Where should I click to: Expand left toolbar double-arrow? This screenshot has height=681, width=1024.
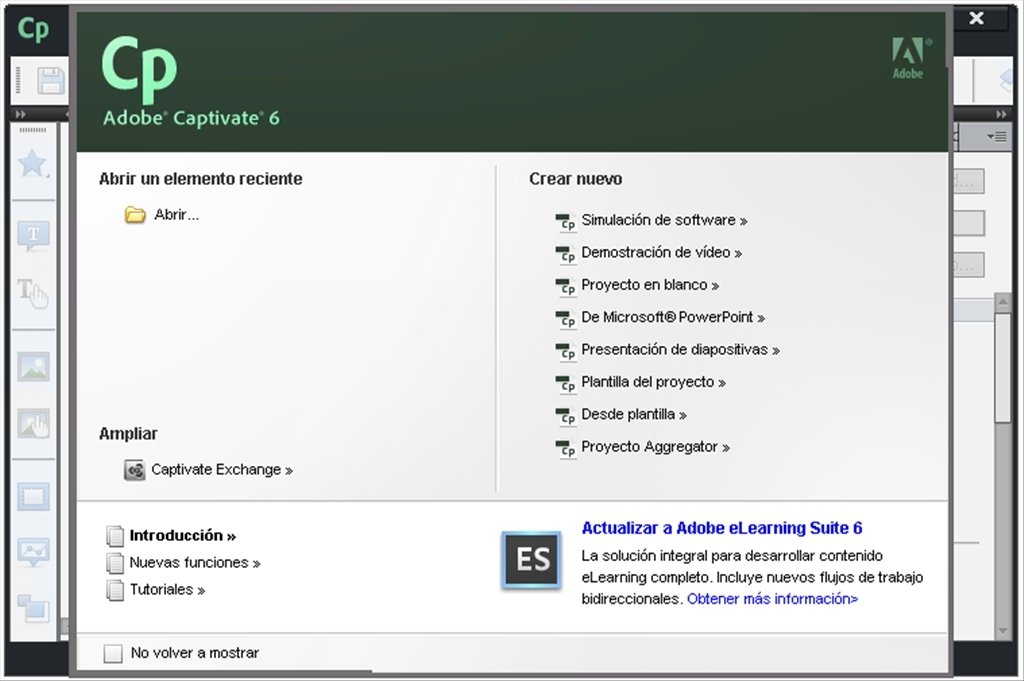21,114
